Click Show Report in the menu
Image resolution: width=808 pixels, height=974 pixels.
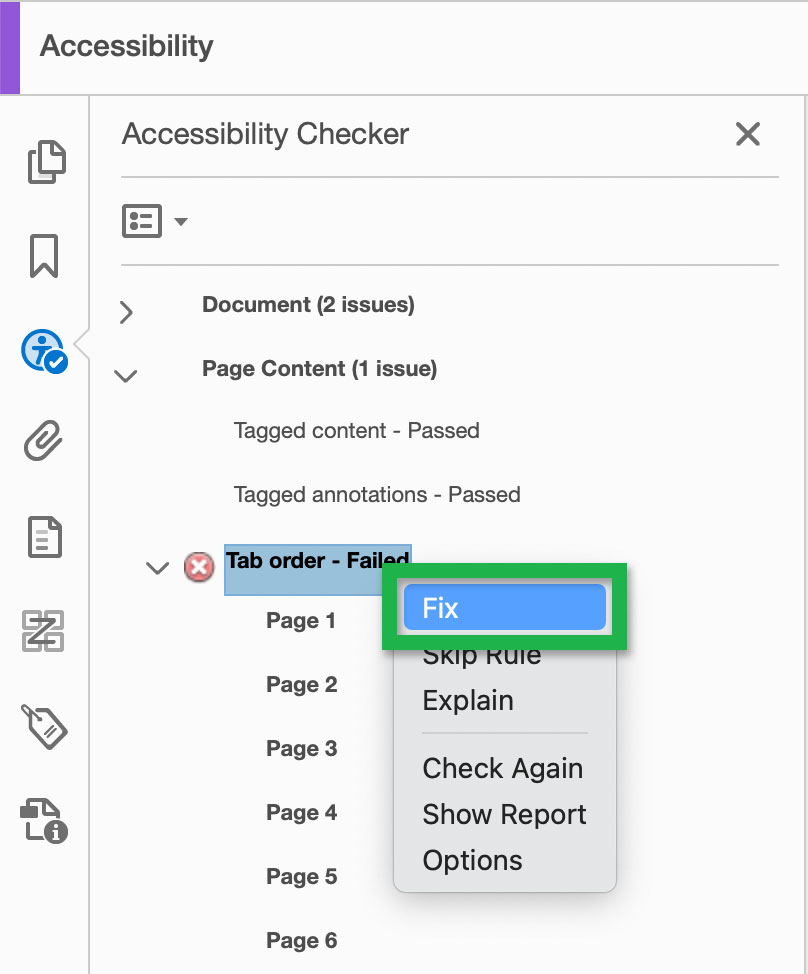[x=504, y=814]
